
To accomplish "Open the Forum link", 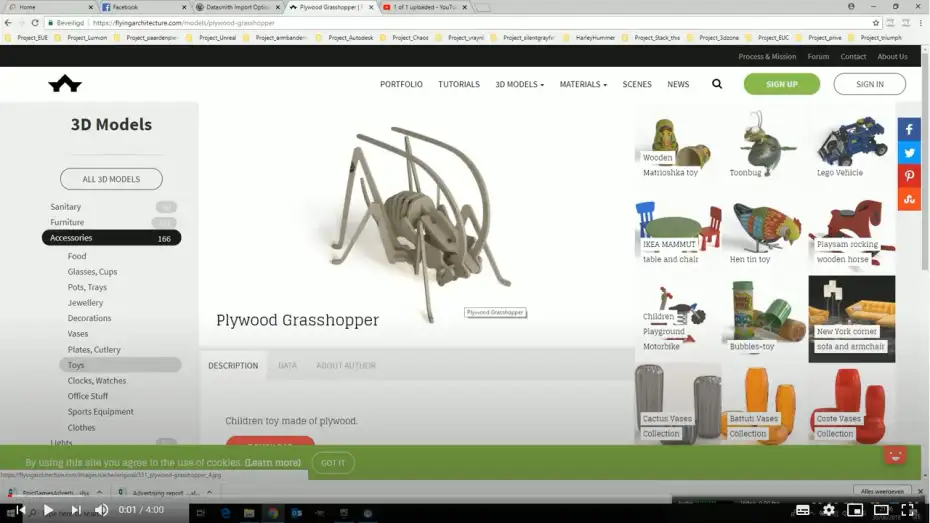I will [818, 56].
